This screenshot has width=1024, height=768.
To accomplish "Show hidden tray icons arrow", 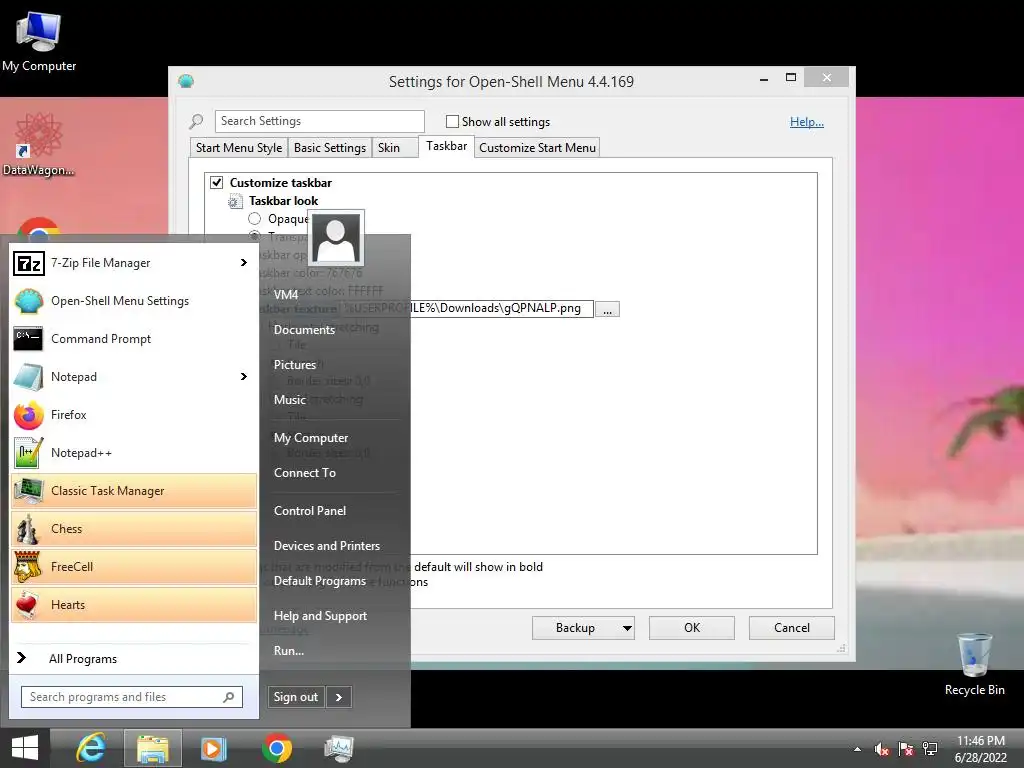I will [x=857, y=749].
